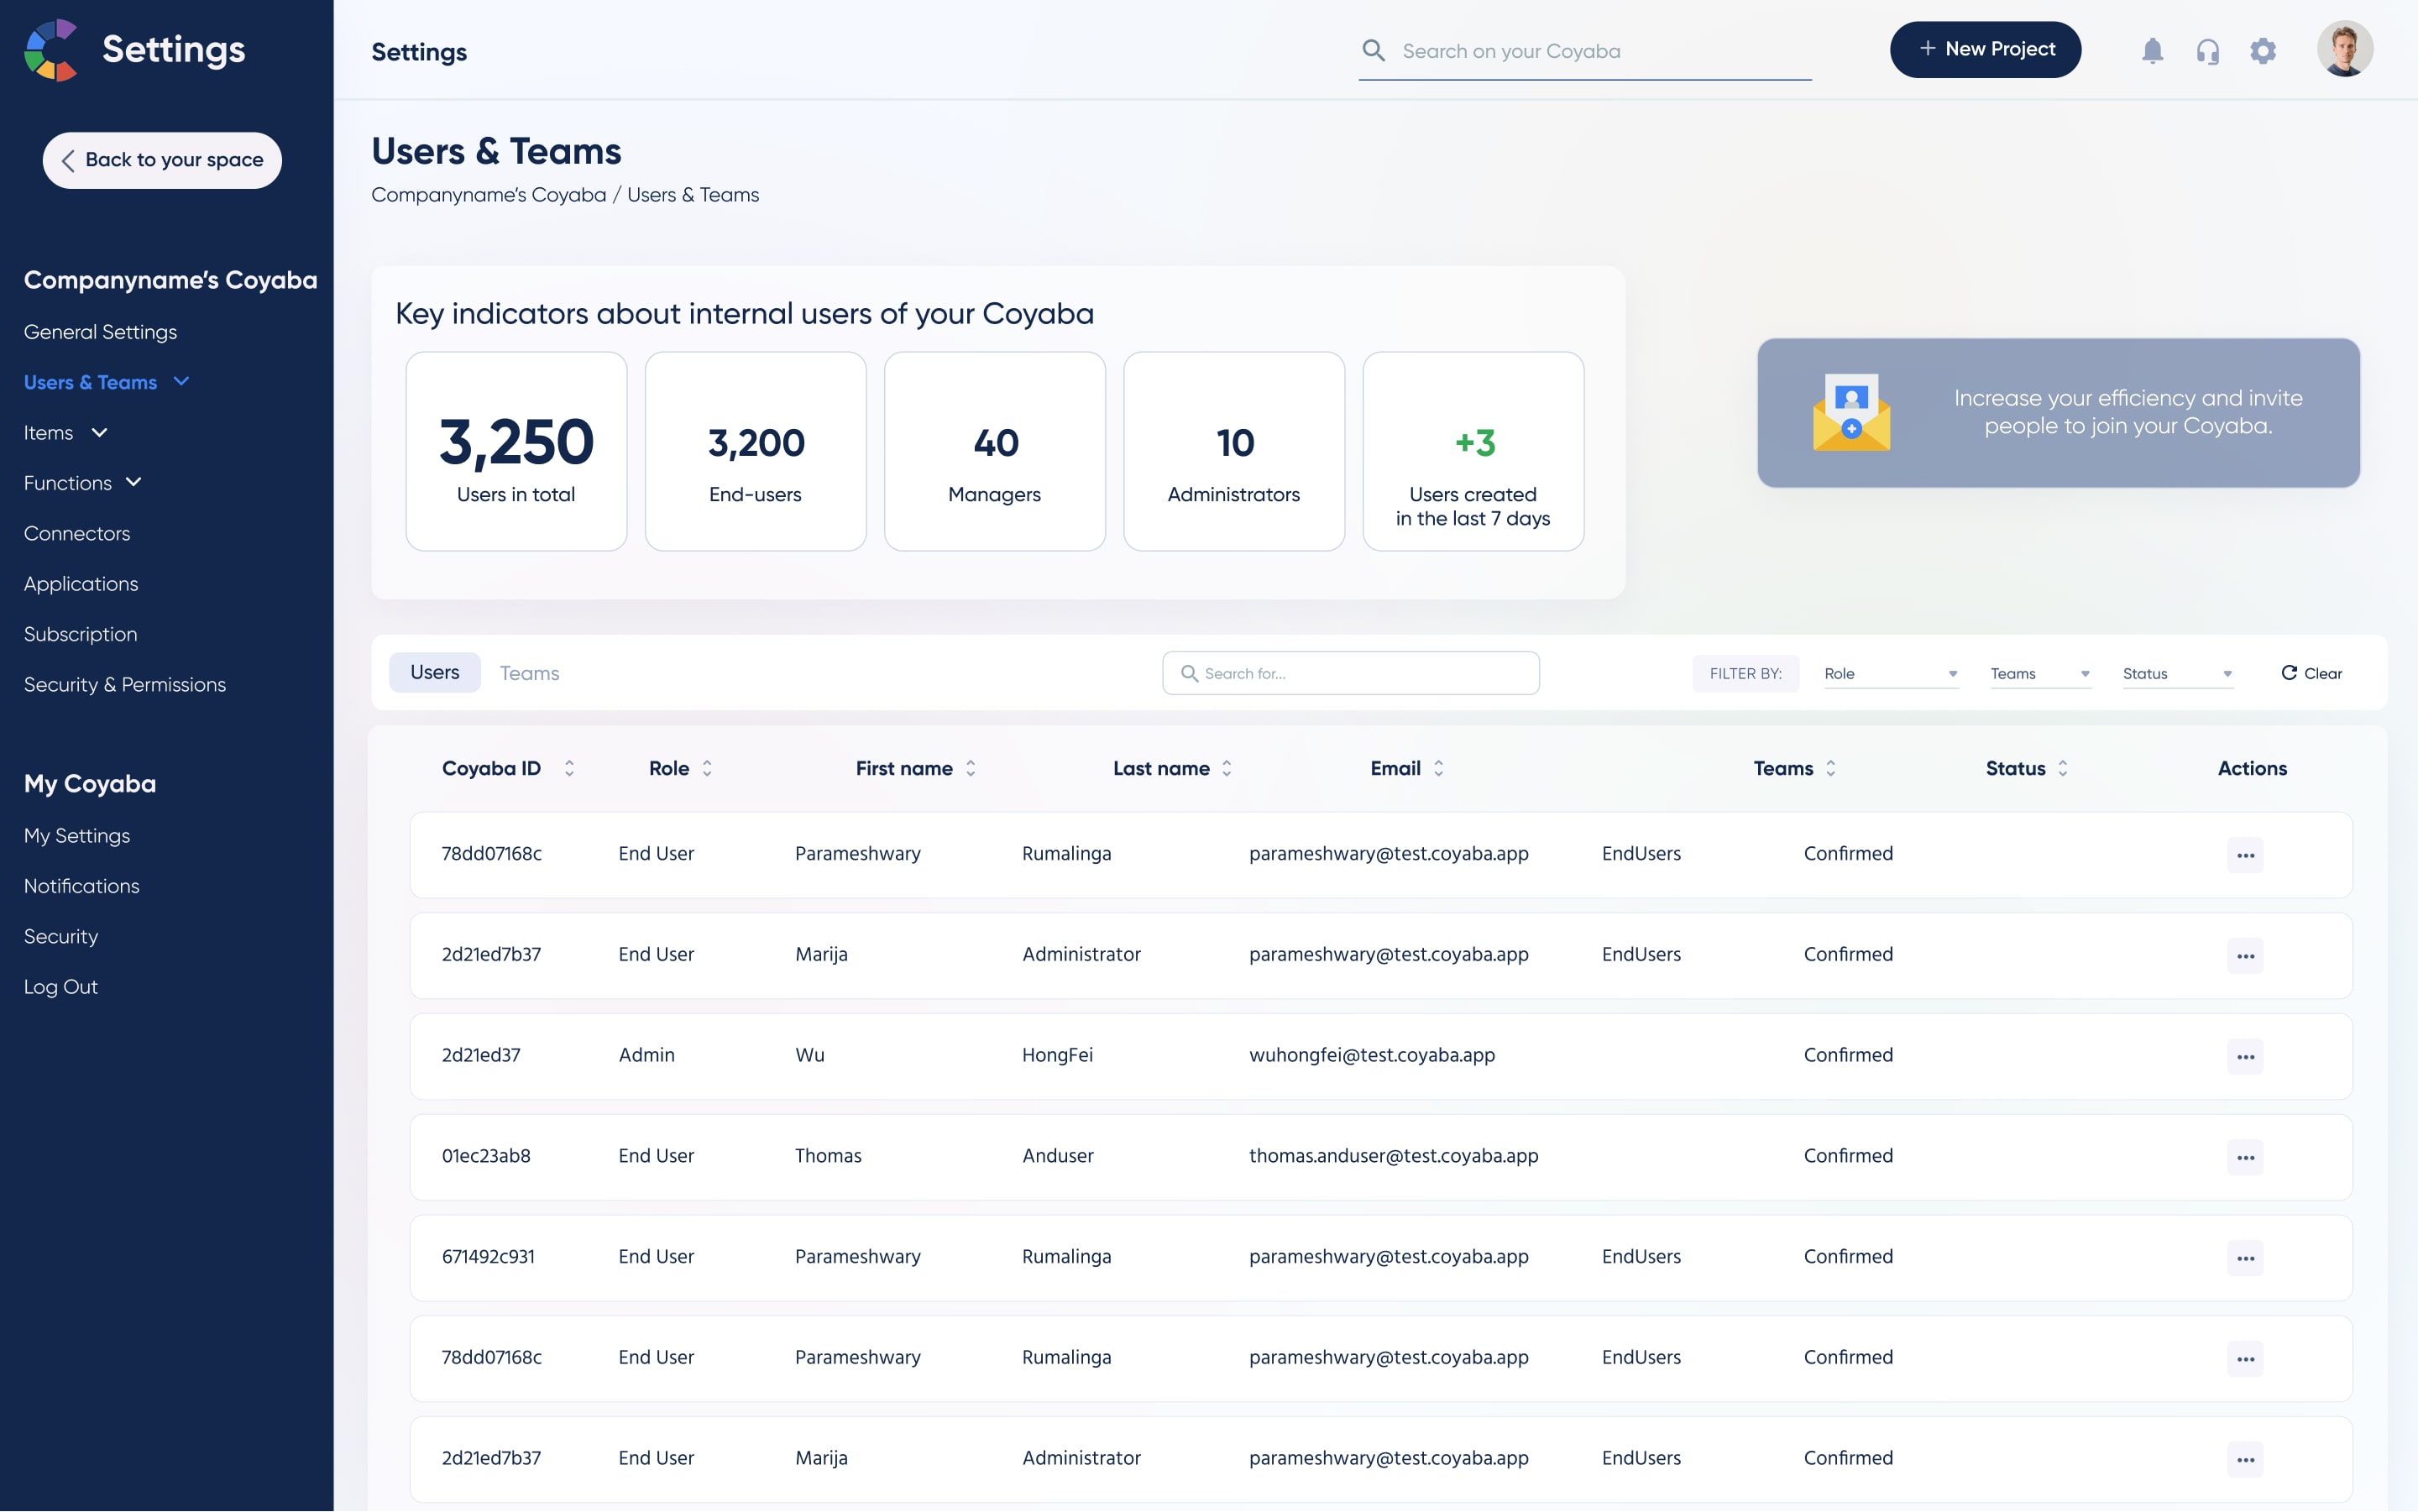
Task: Open actions menu for wuhongfei@test.coyaba.app row
Action: pos(2244,1056)
